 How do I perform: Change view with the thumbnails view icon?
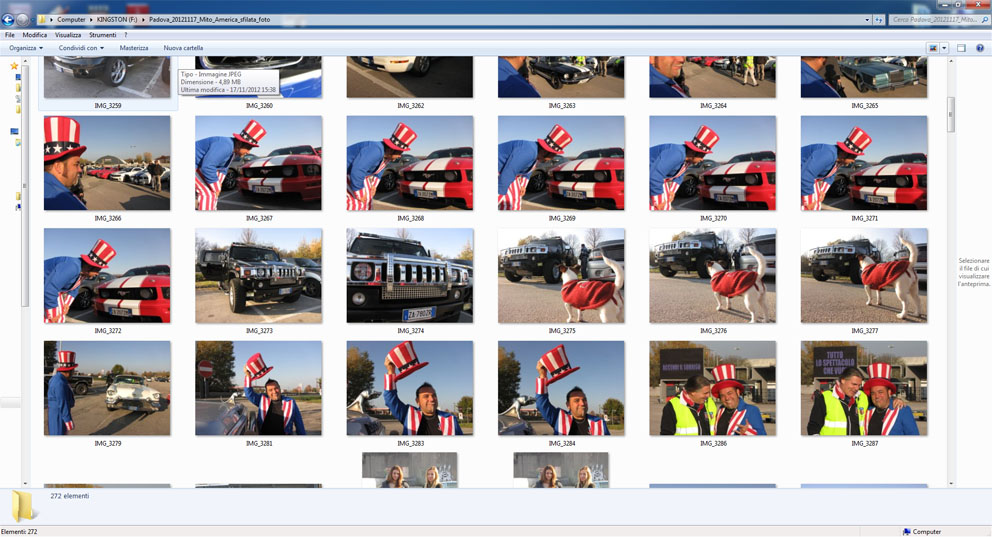tap(933, 48)
